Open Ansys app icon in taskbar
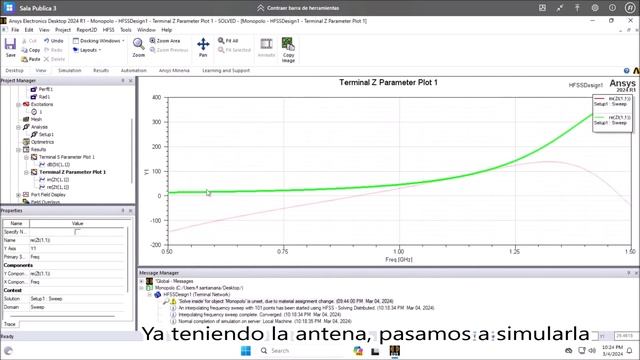The height and width of the screenshot is (360, 640). coord(395,351)
